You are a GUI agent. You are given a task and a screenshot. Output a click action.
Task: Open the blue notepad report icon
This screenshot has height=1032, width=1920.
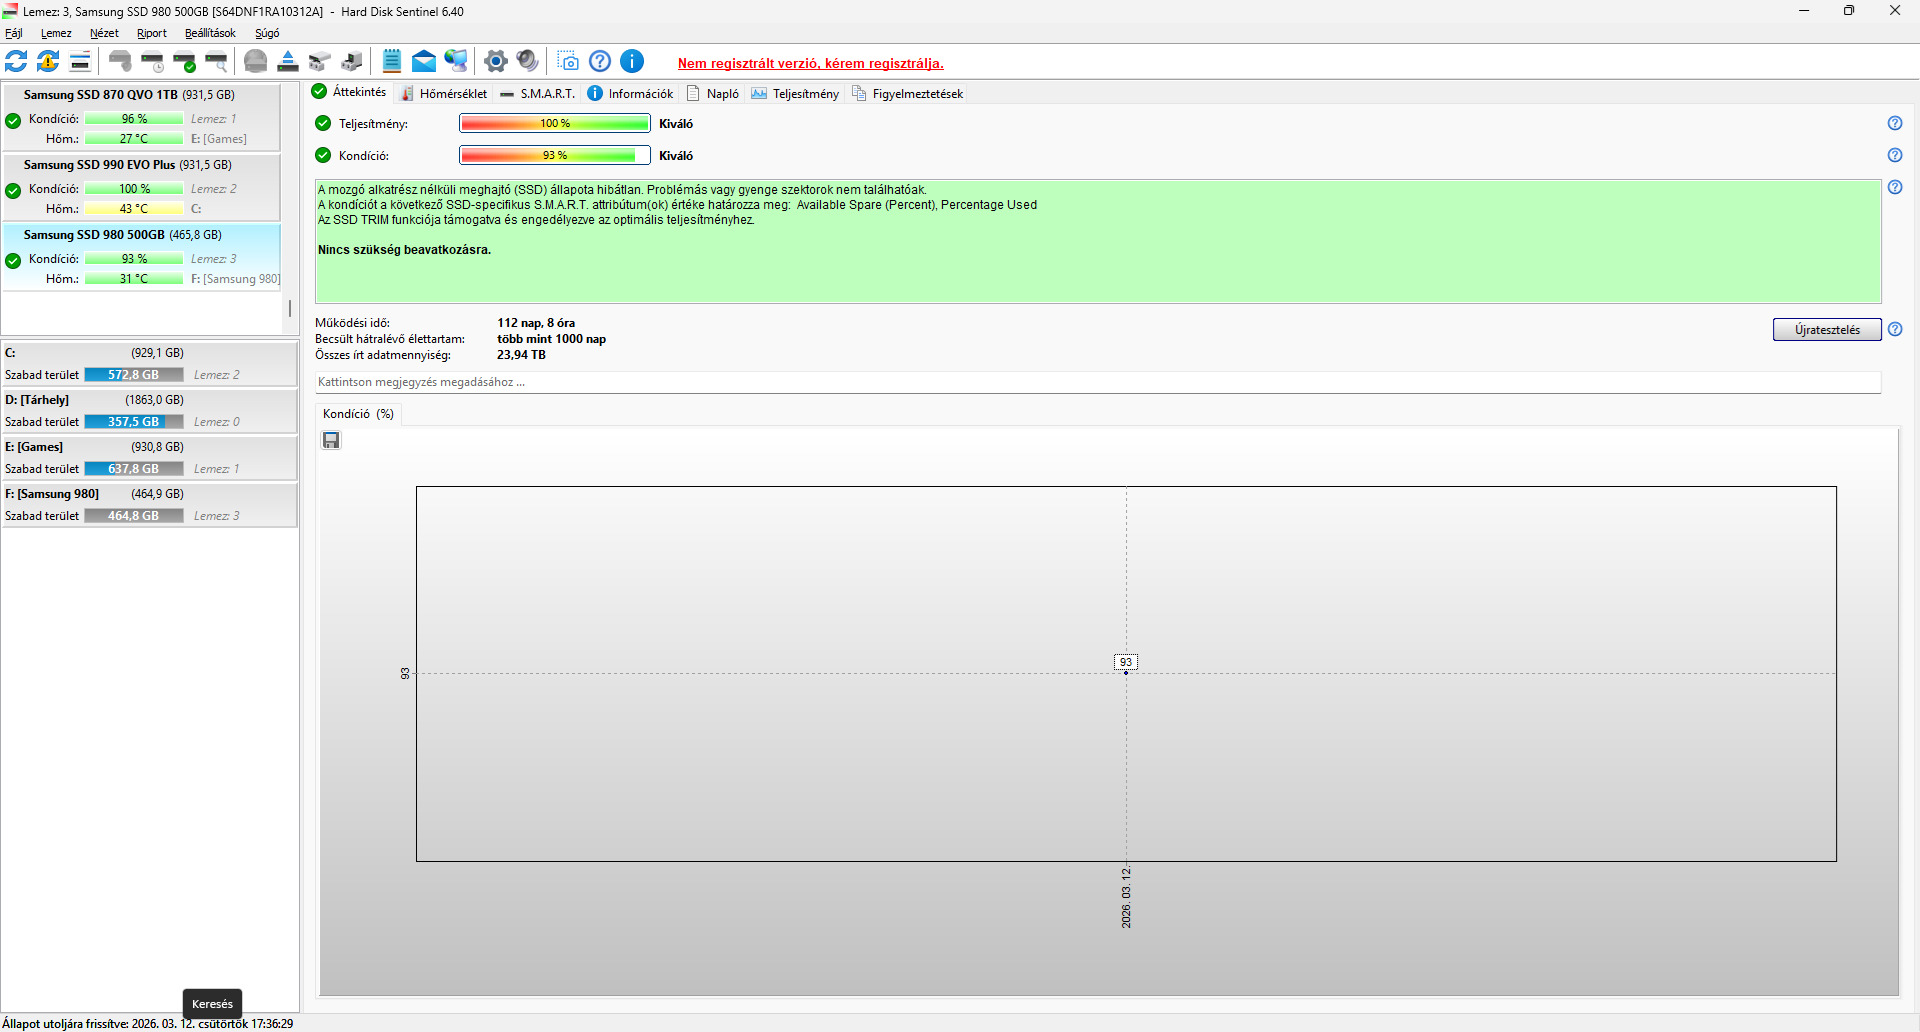(x=392, y=62)
